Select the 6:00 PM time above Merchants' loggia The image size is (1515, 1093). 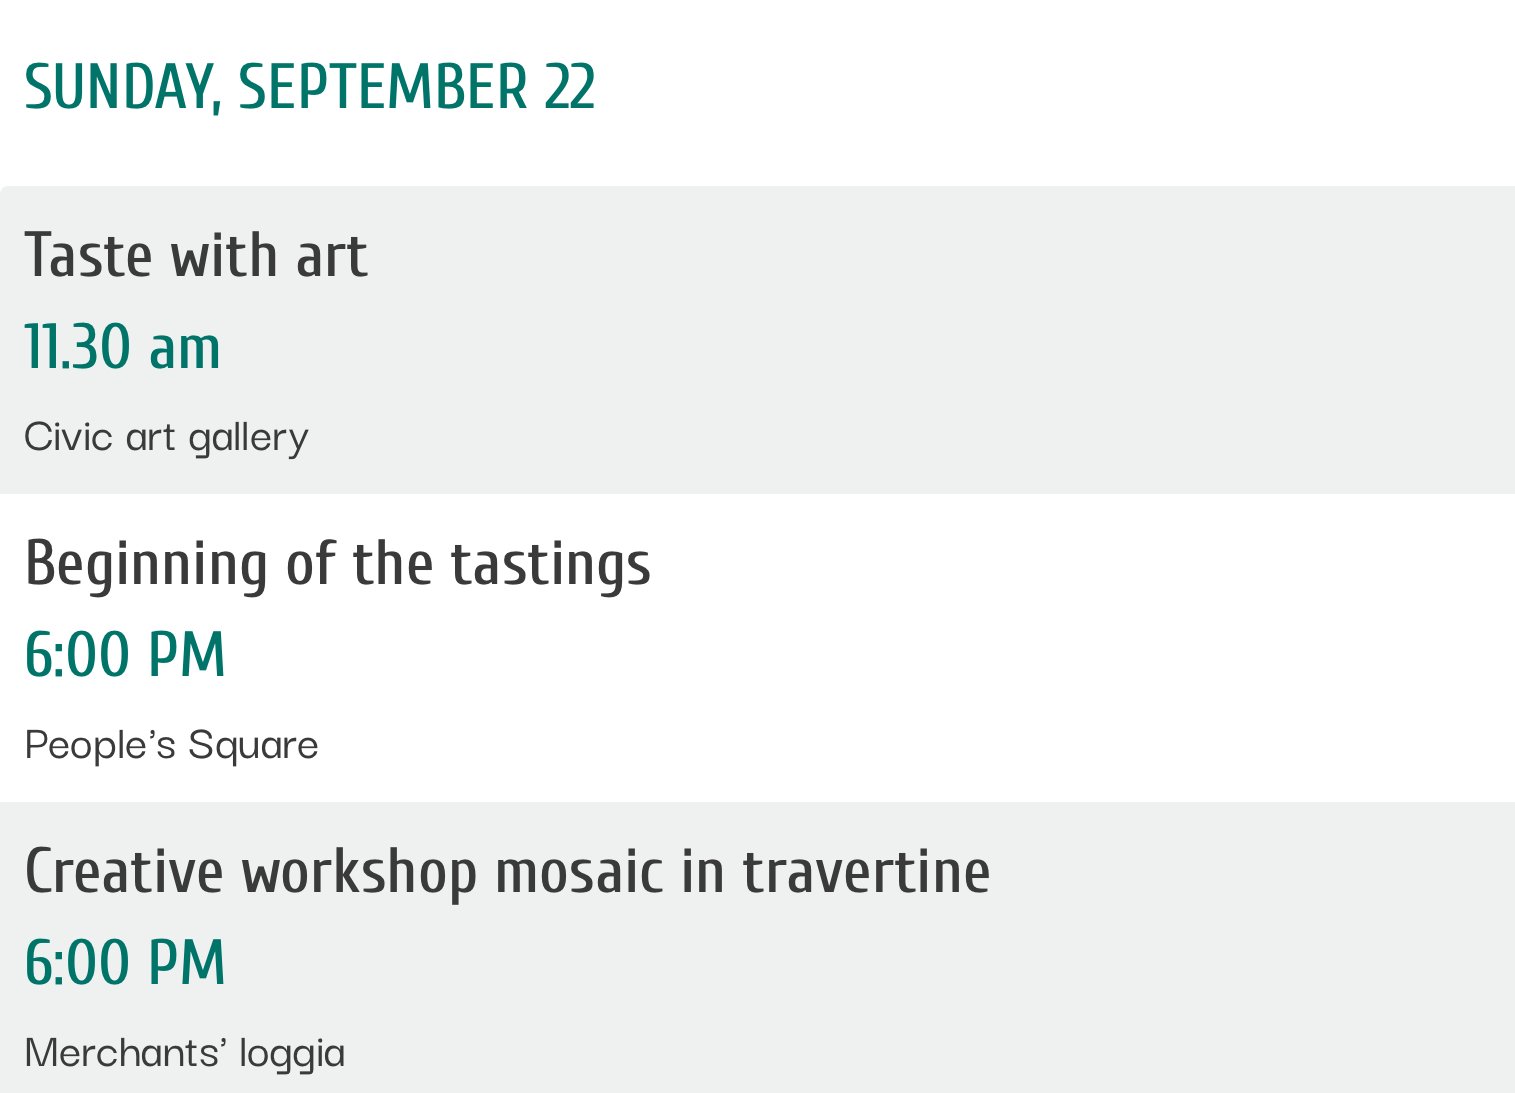click(125, 963)
